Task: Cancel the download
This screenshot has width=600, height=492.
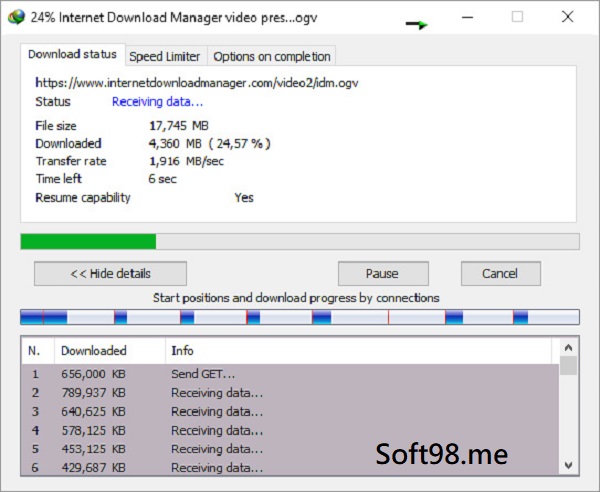Action: click(x=501, y=274)
